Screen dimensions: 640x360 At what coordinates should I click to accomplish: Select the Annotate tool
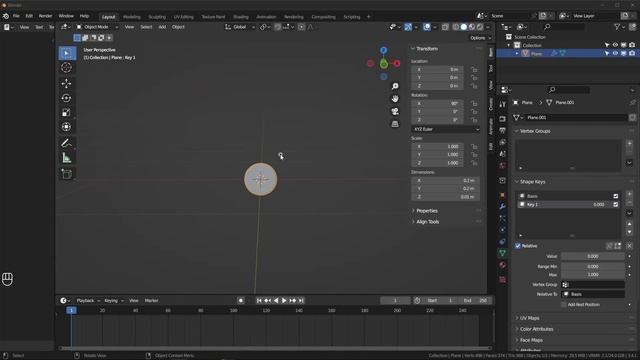pos(67,143)
